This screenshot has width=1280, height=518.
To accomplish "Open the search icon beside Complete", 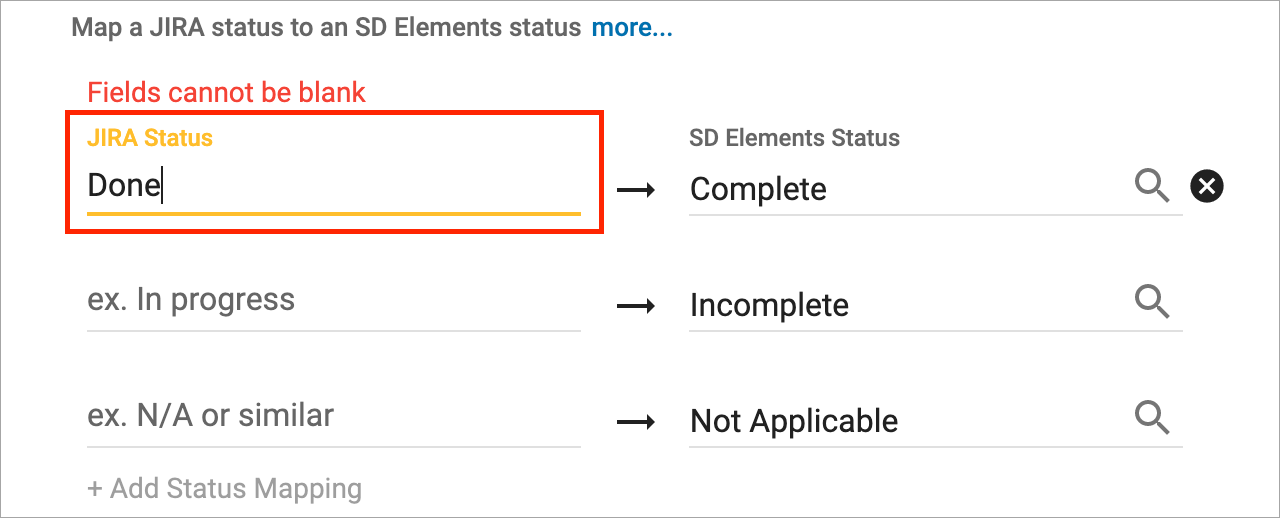I will [x=1152, y=186].
